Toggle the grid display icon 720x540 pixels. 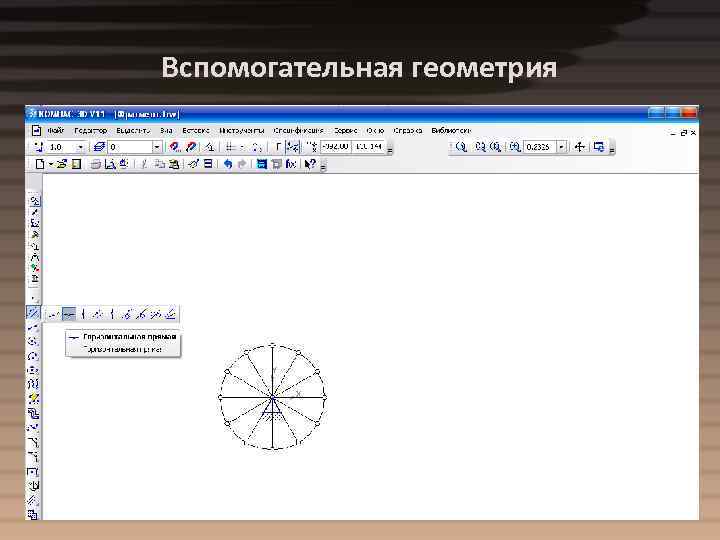(231, 147)
